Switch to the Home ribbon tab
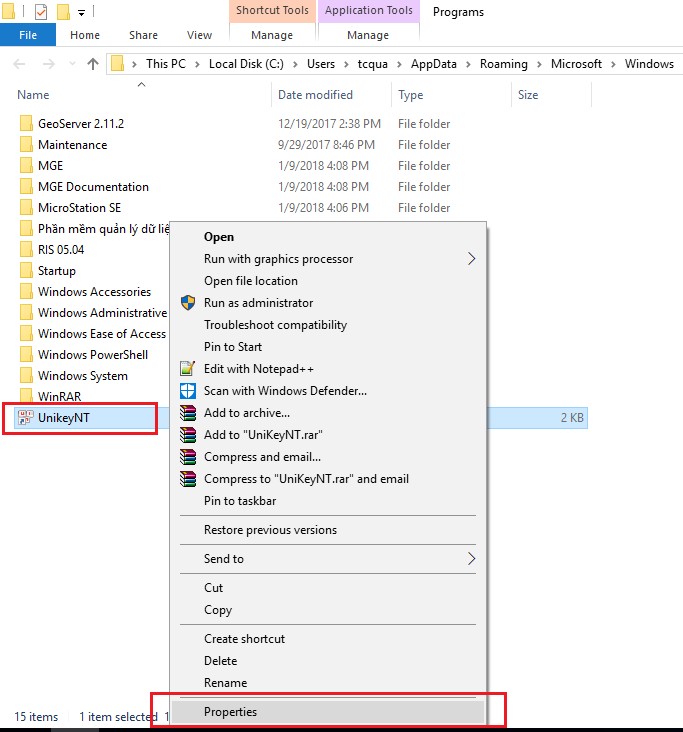The image size is (683, 732). click(x=85, y=35)
